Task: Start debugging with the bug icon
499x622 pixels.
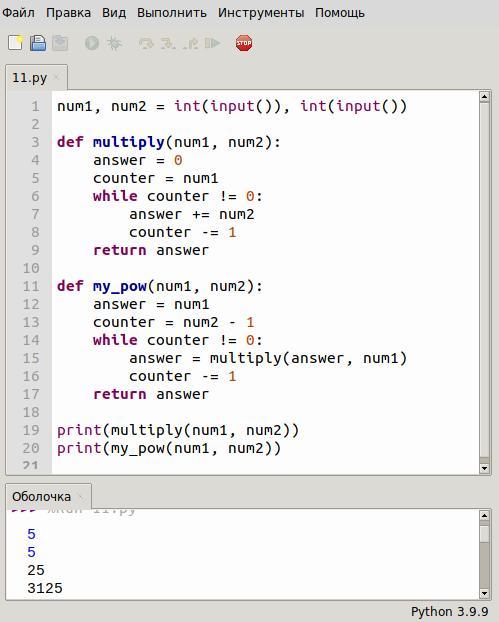Action: click(114, 43)
